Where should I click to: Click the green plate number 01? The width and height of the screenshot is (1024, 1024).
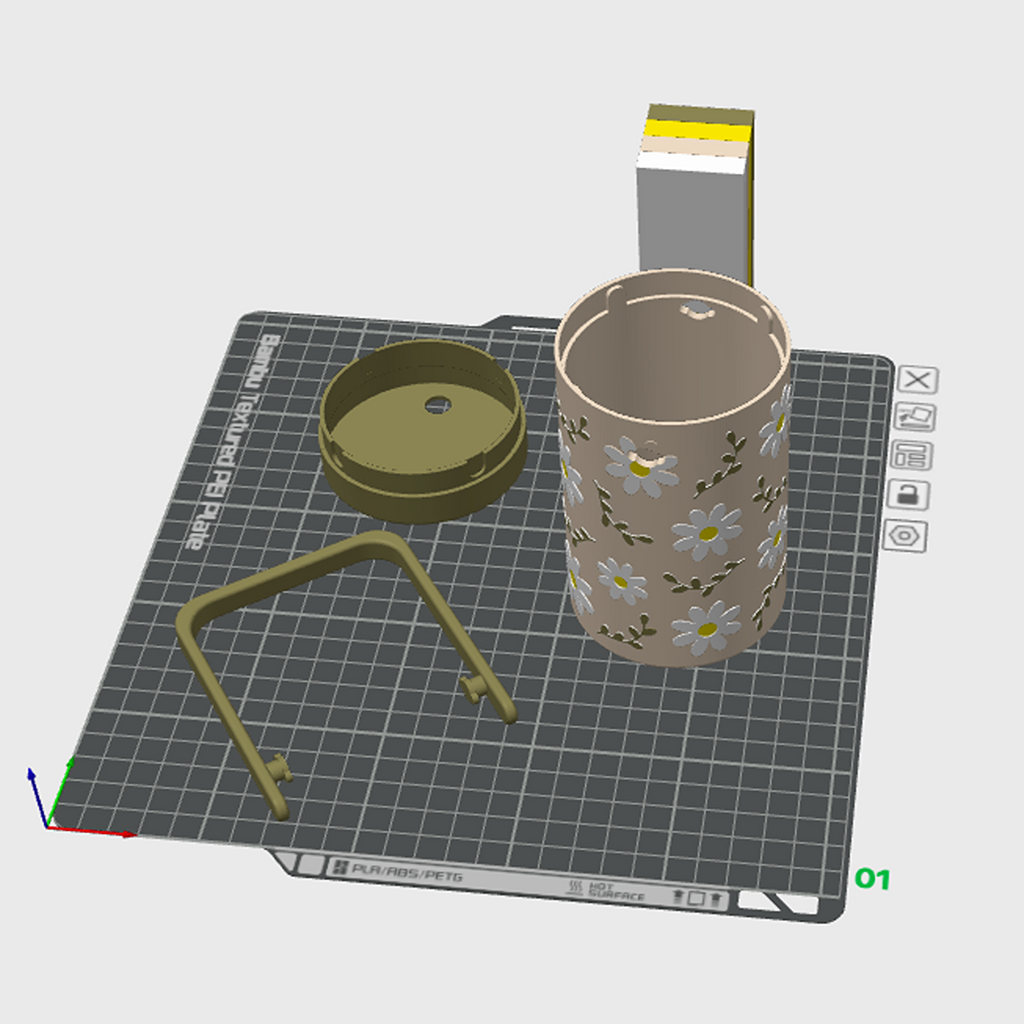[872, 879]
